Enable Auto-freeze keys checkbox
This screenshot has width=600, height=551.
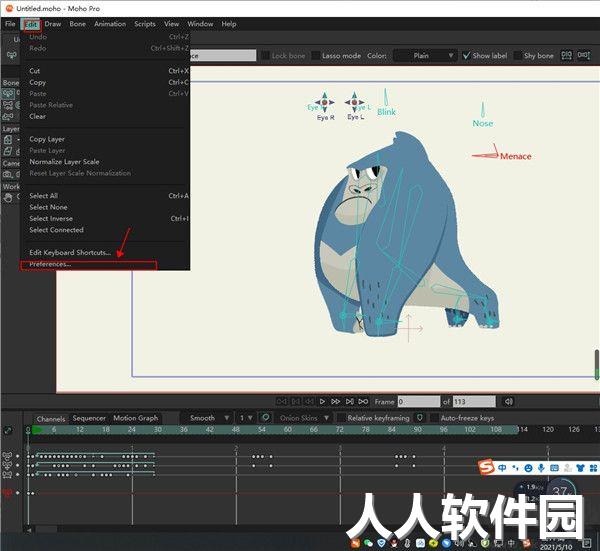434,418
